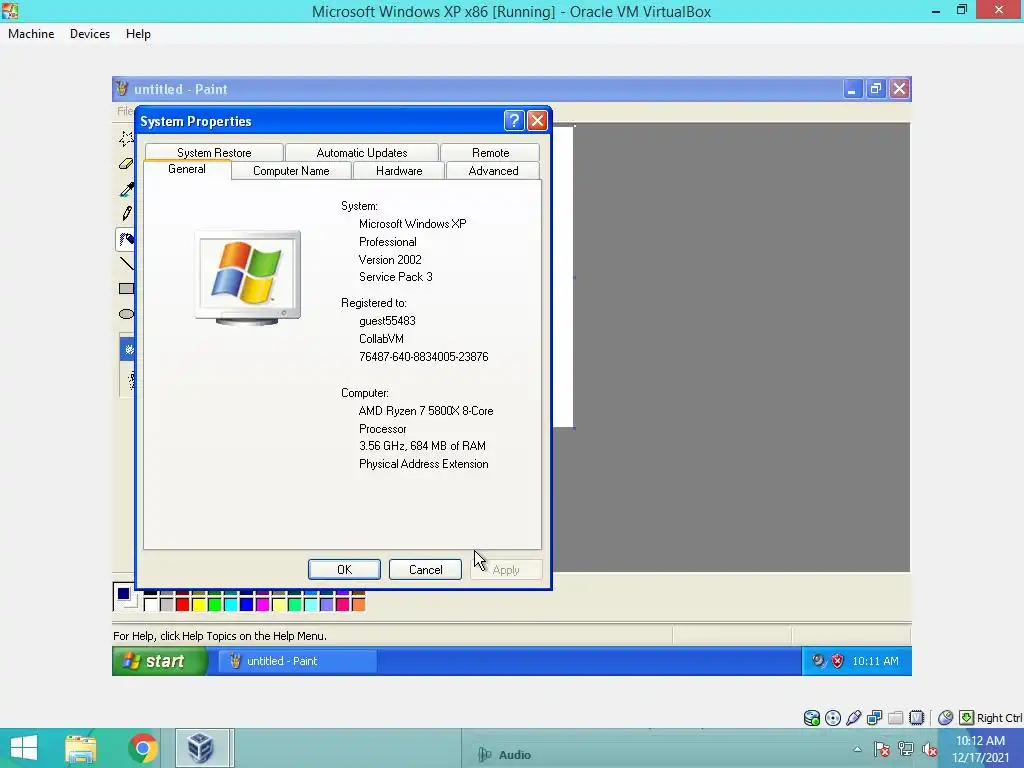Click the XP tray icon beside the shield
The width and height of the screenshot is (1024, 768).
pyautogui.click(x=818, y=661)
